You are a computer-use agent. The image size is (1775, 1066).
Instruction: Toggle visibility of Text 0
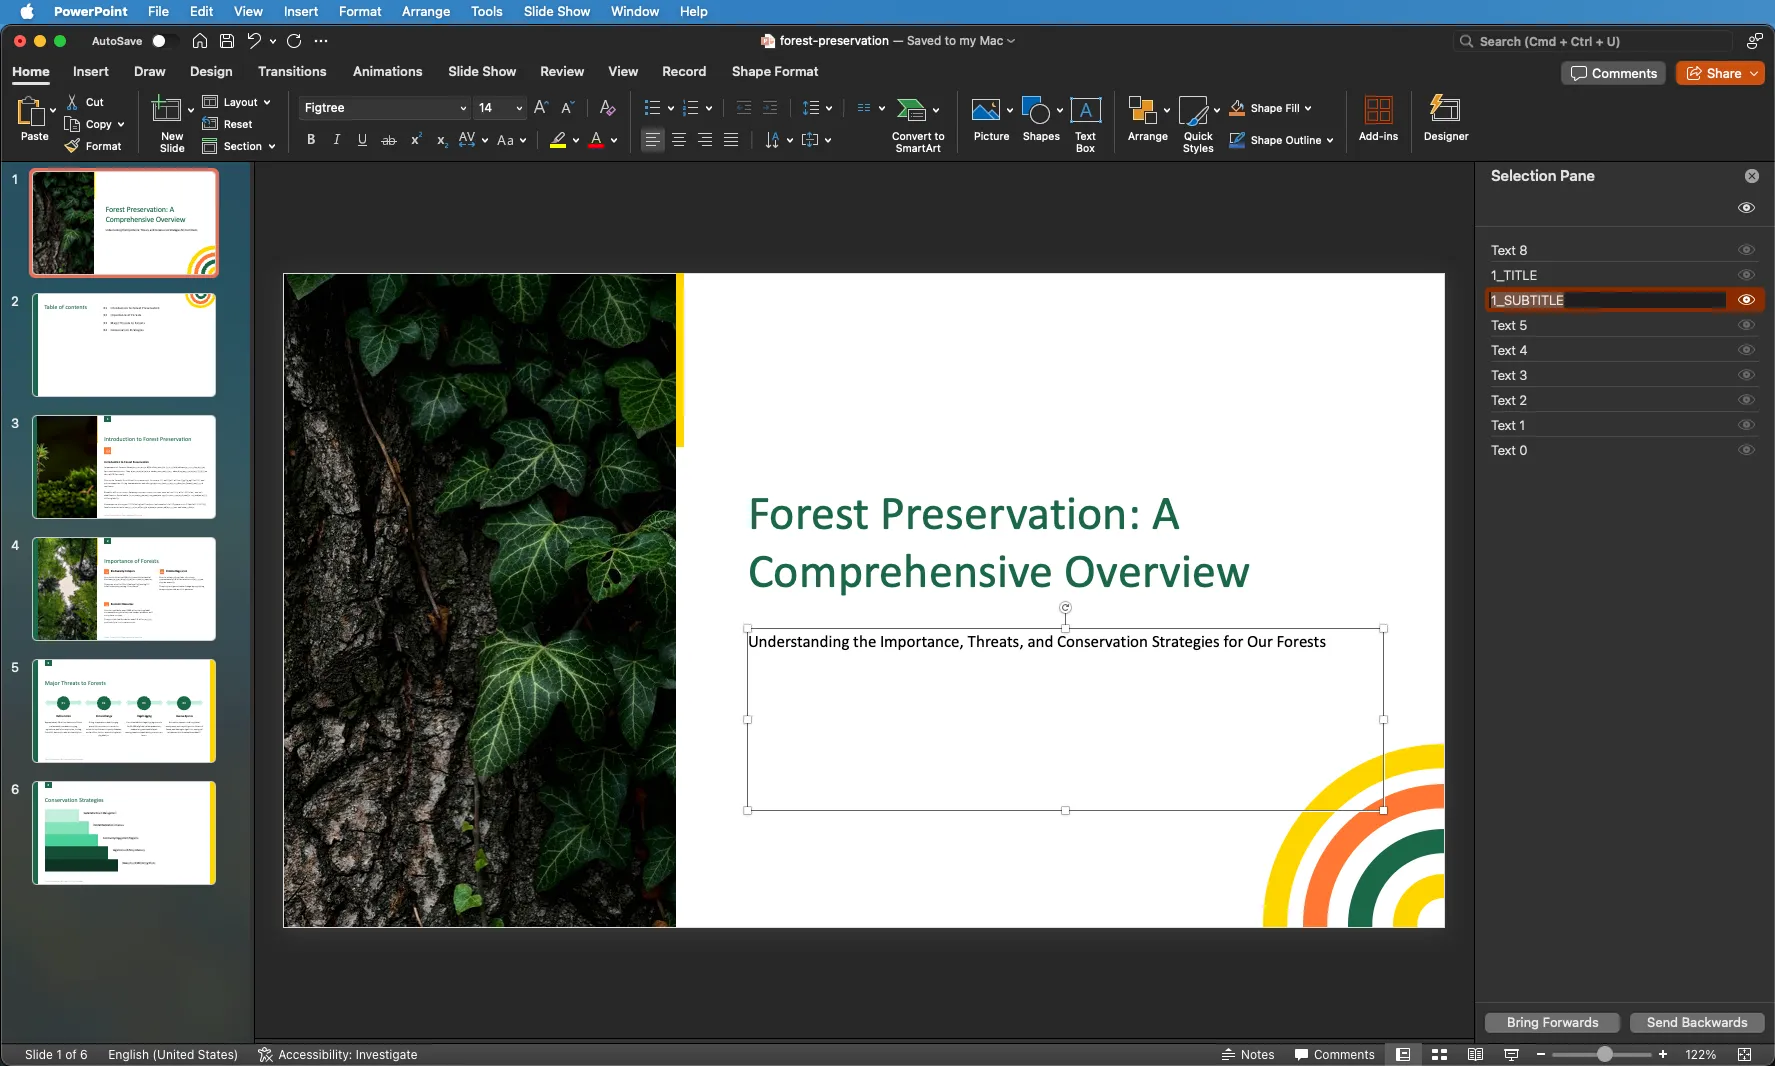(1746, 450)
